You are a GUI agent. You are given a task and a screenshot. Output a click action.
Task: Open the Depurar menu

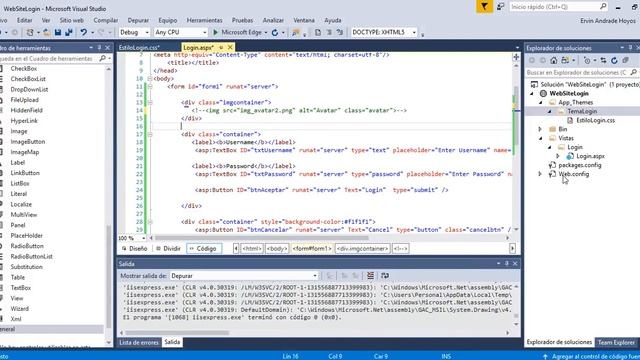coord(138,20)
